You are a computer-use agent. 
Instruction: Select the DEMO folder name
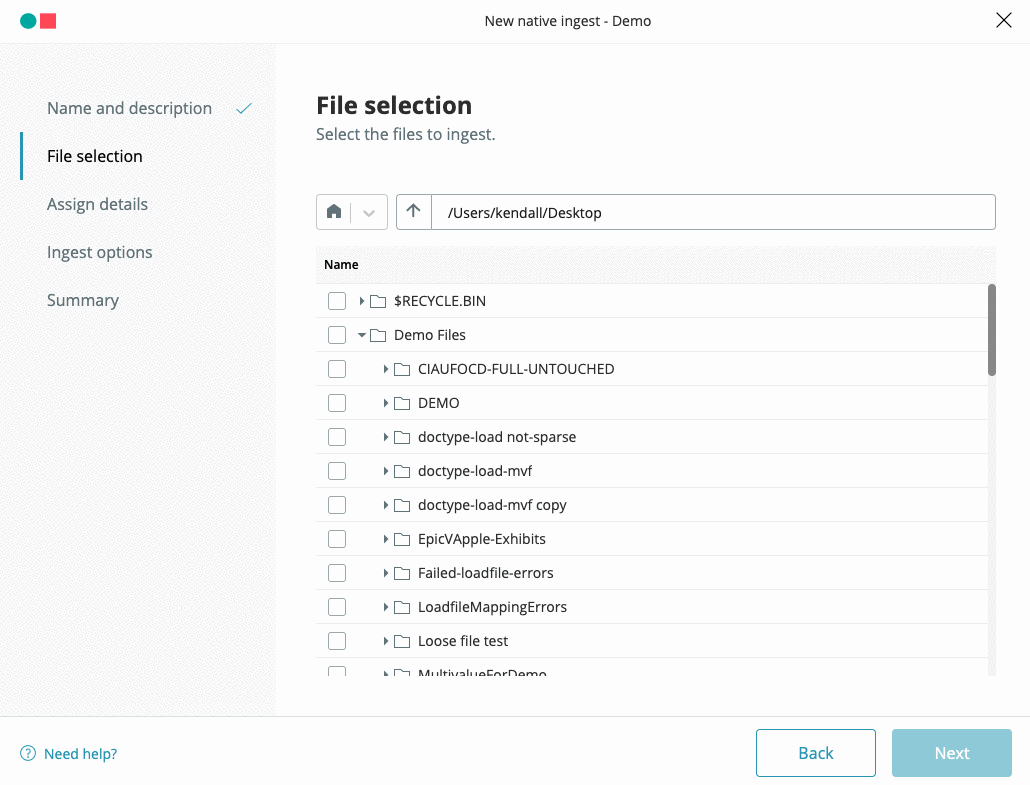tap(439, 403)
